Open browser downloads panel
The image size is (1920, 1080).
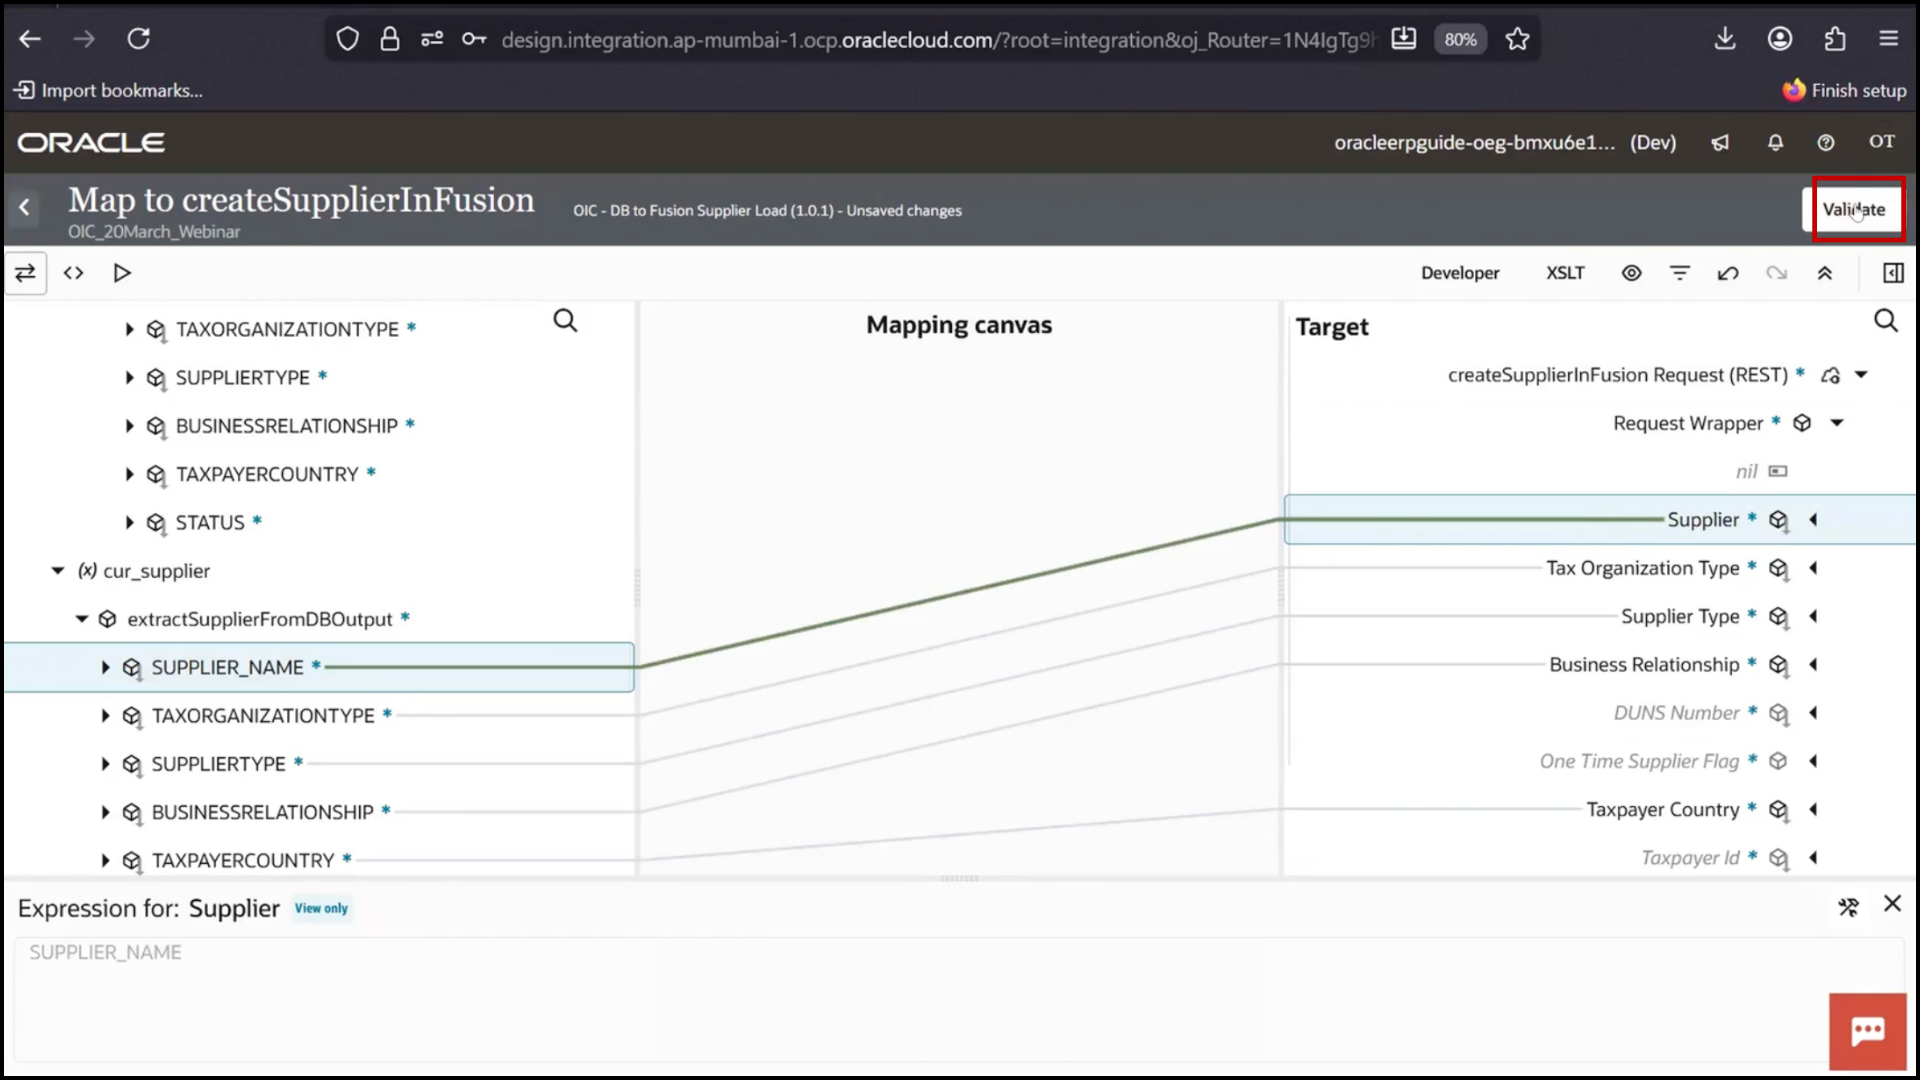(x=1725, y=39)
